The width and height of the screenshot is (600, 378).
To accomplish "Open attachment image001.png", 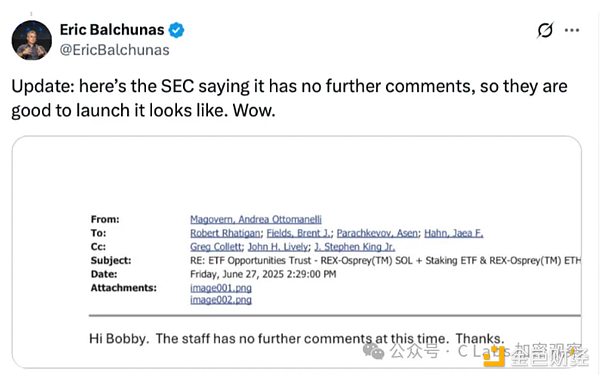I will click(221, 288).
